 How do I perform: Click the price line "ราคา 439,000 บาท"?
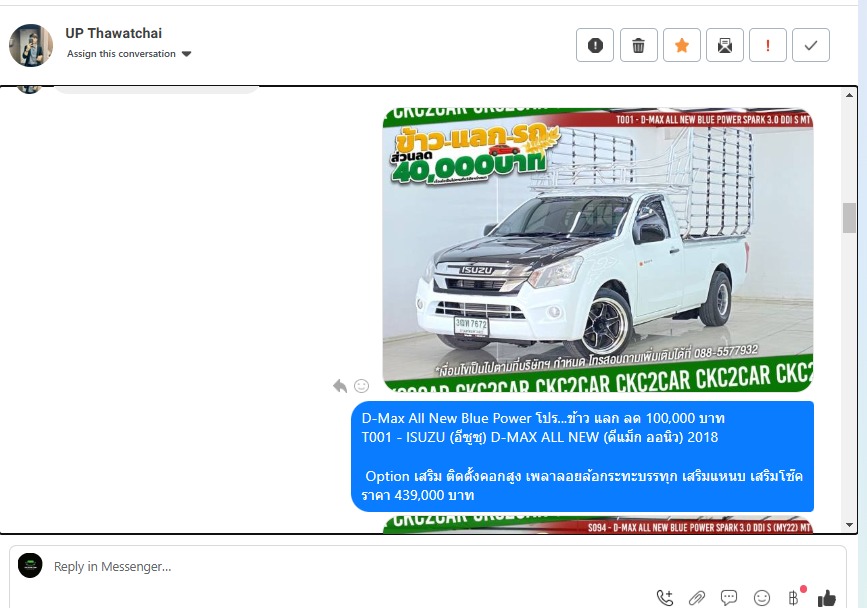pos(417,495)
